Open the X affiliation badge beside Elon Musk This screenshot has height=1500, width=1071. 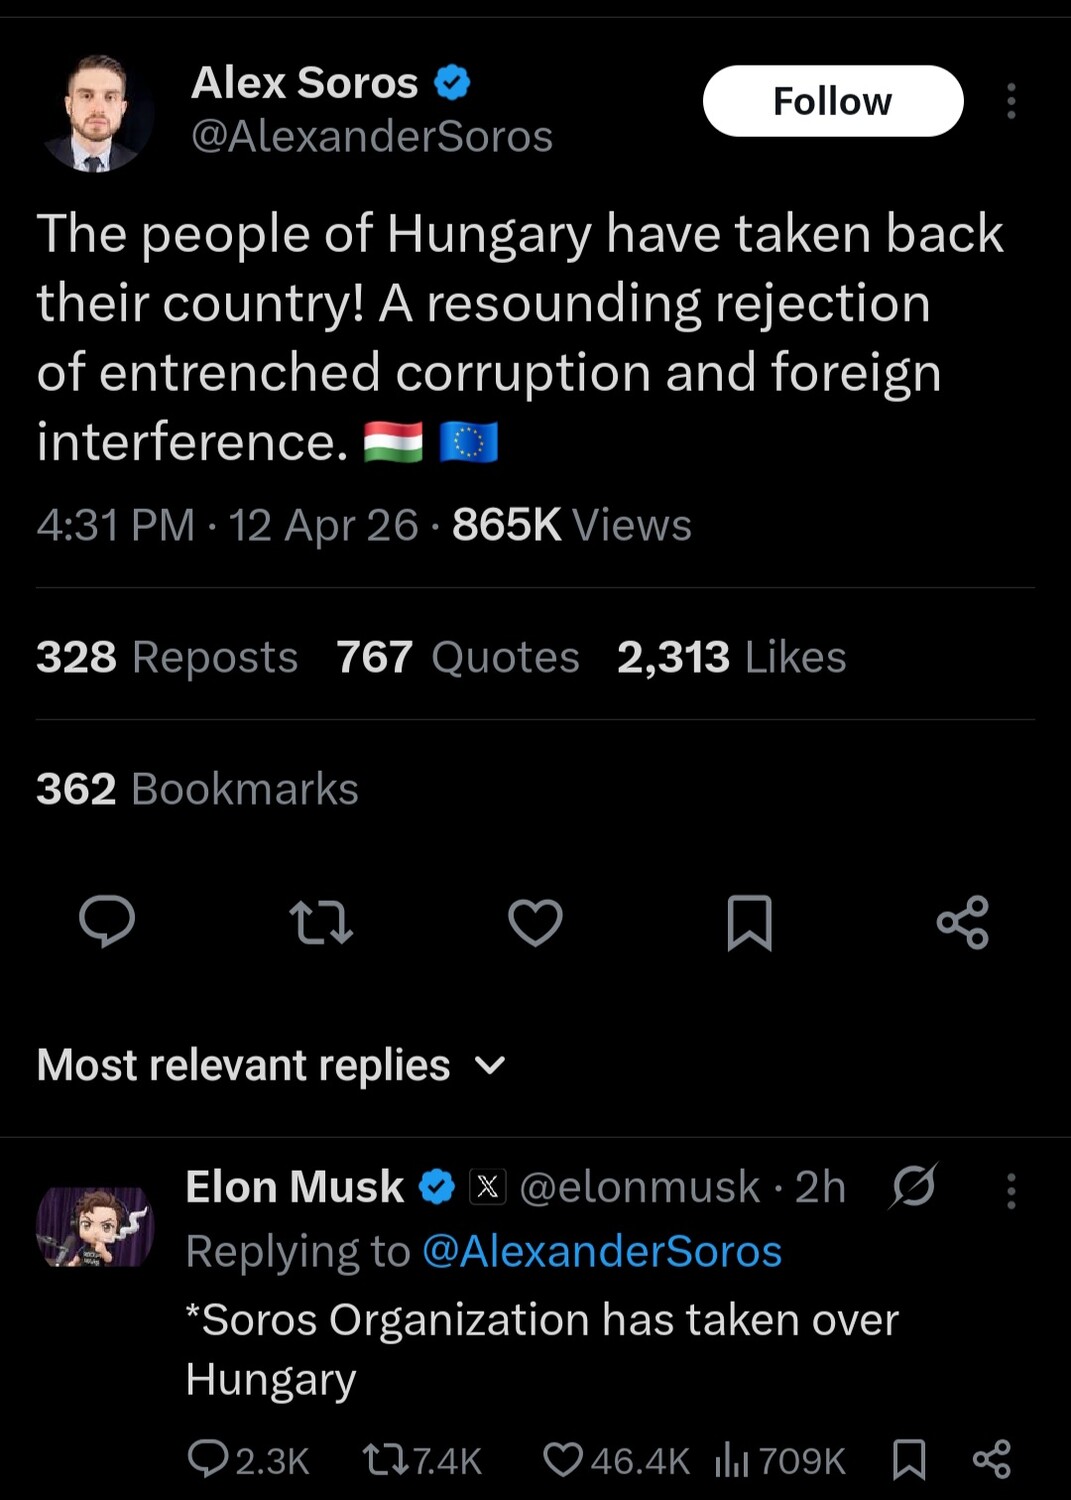pos(488,1187)
